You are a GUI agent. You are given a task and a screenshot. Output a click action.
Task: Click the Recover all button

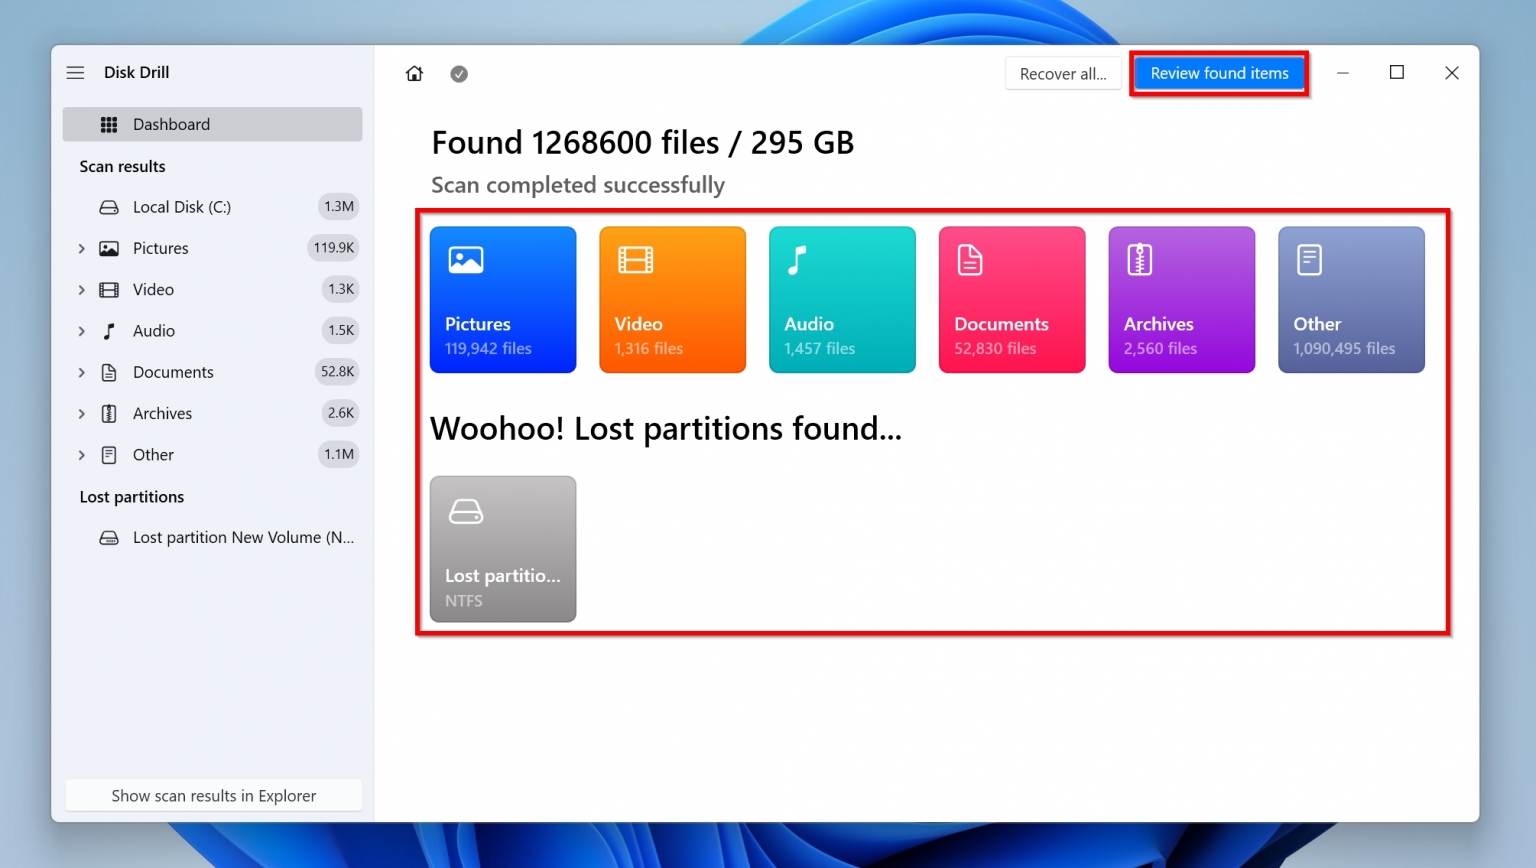pos(1063,73)
